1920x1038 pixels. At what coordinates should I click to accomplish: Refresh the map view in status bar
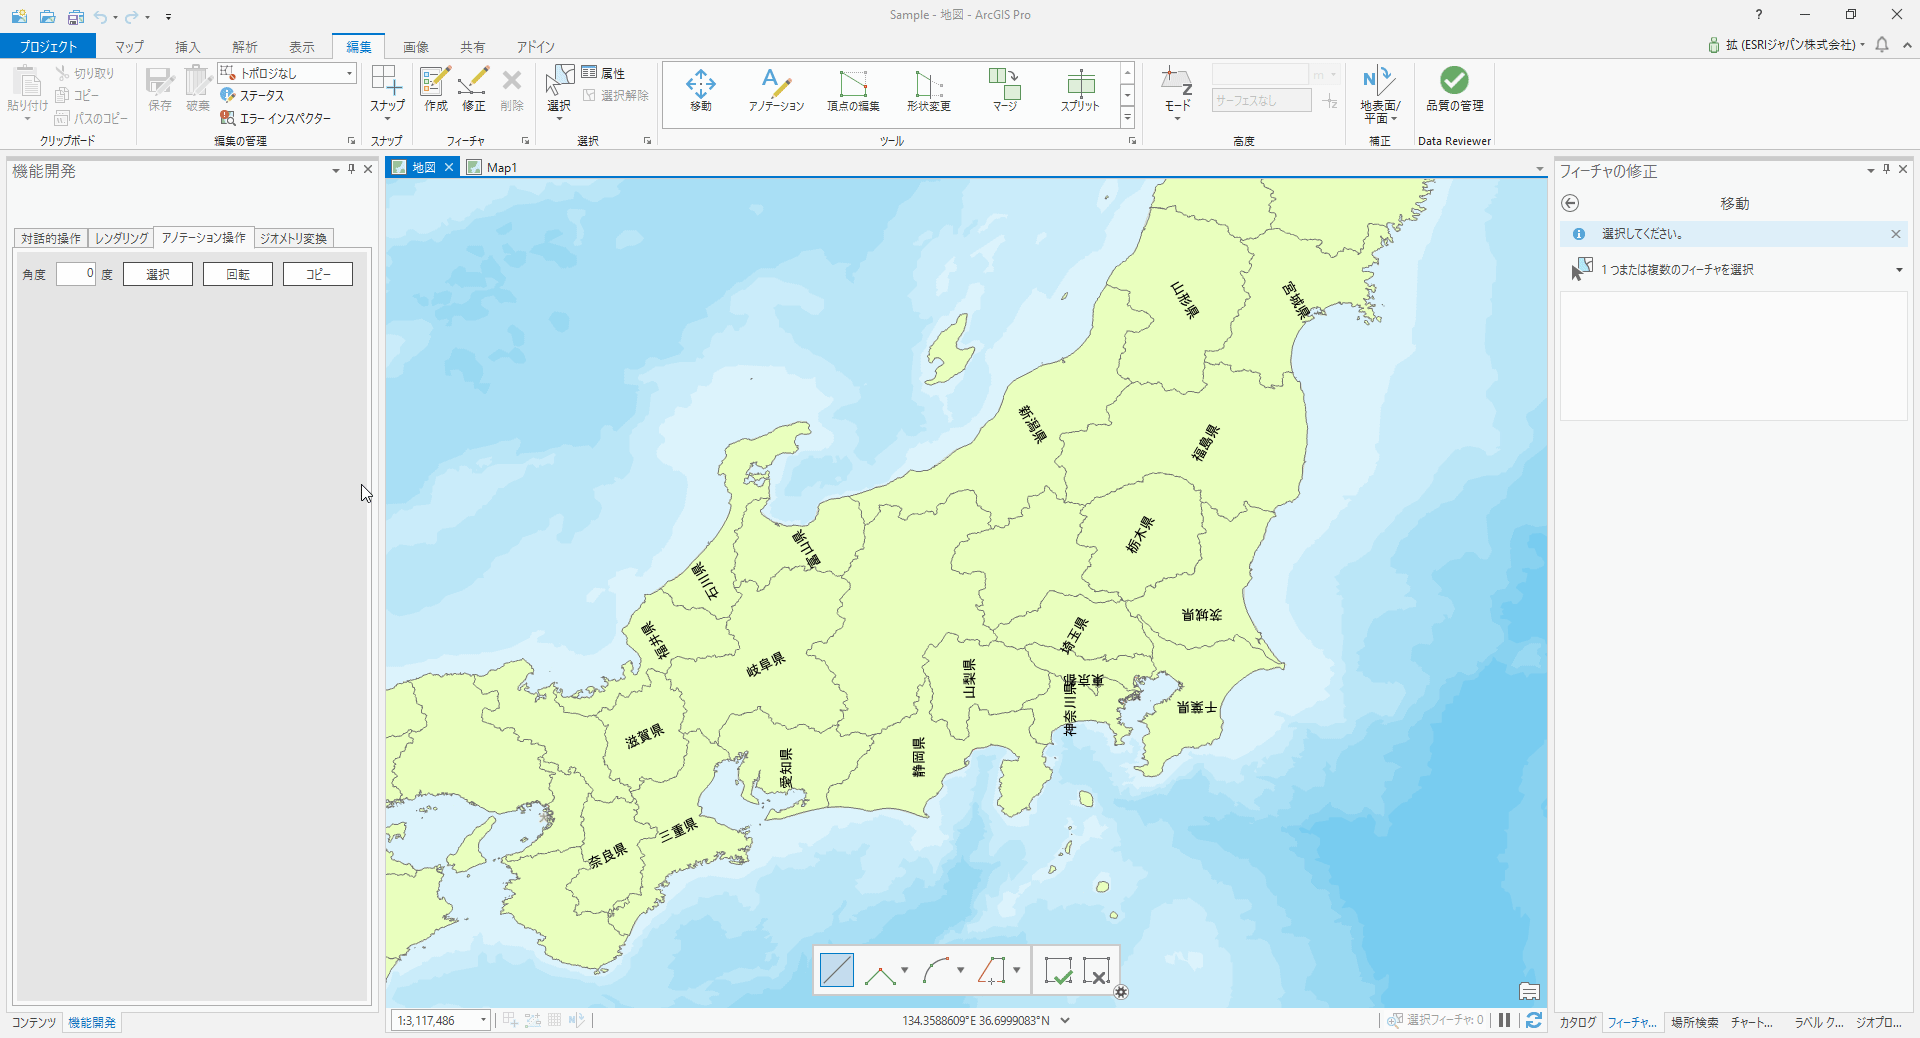click(1534, 1020)
